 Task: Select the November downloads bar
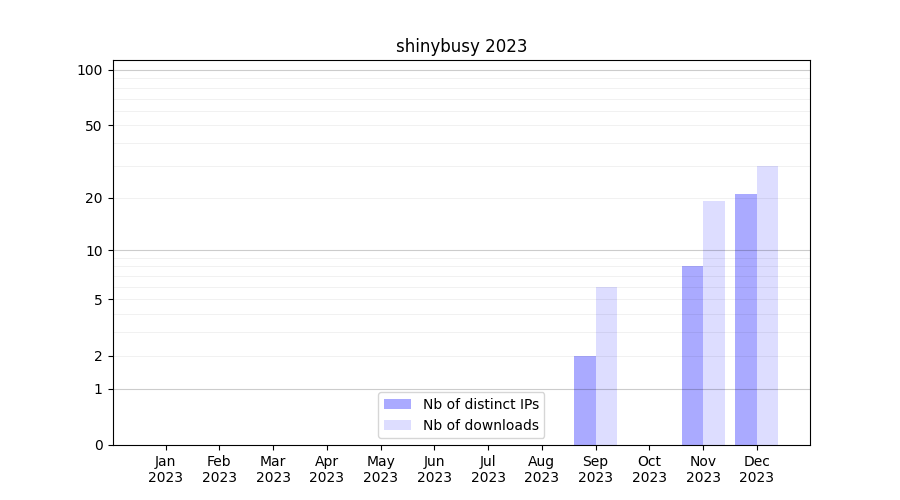(x=714, y=323)
